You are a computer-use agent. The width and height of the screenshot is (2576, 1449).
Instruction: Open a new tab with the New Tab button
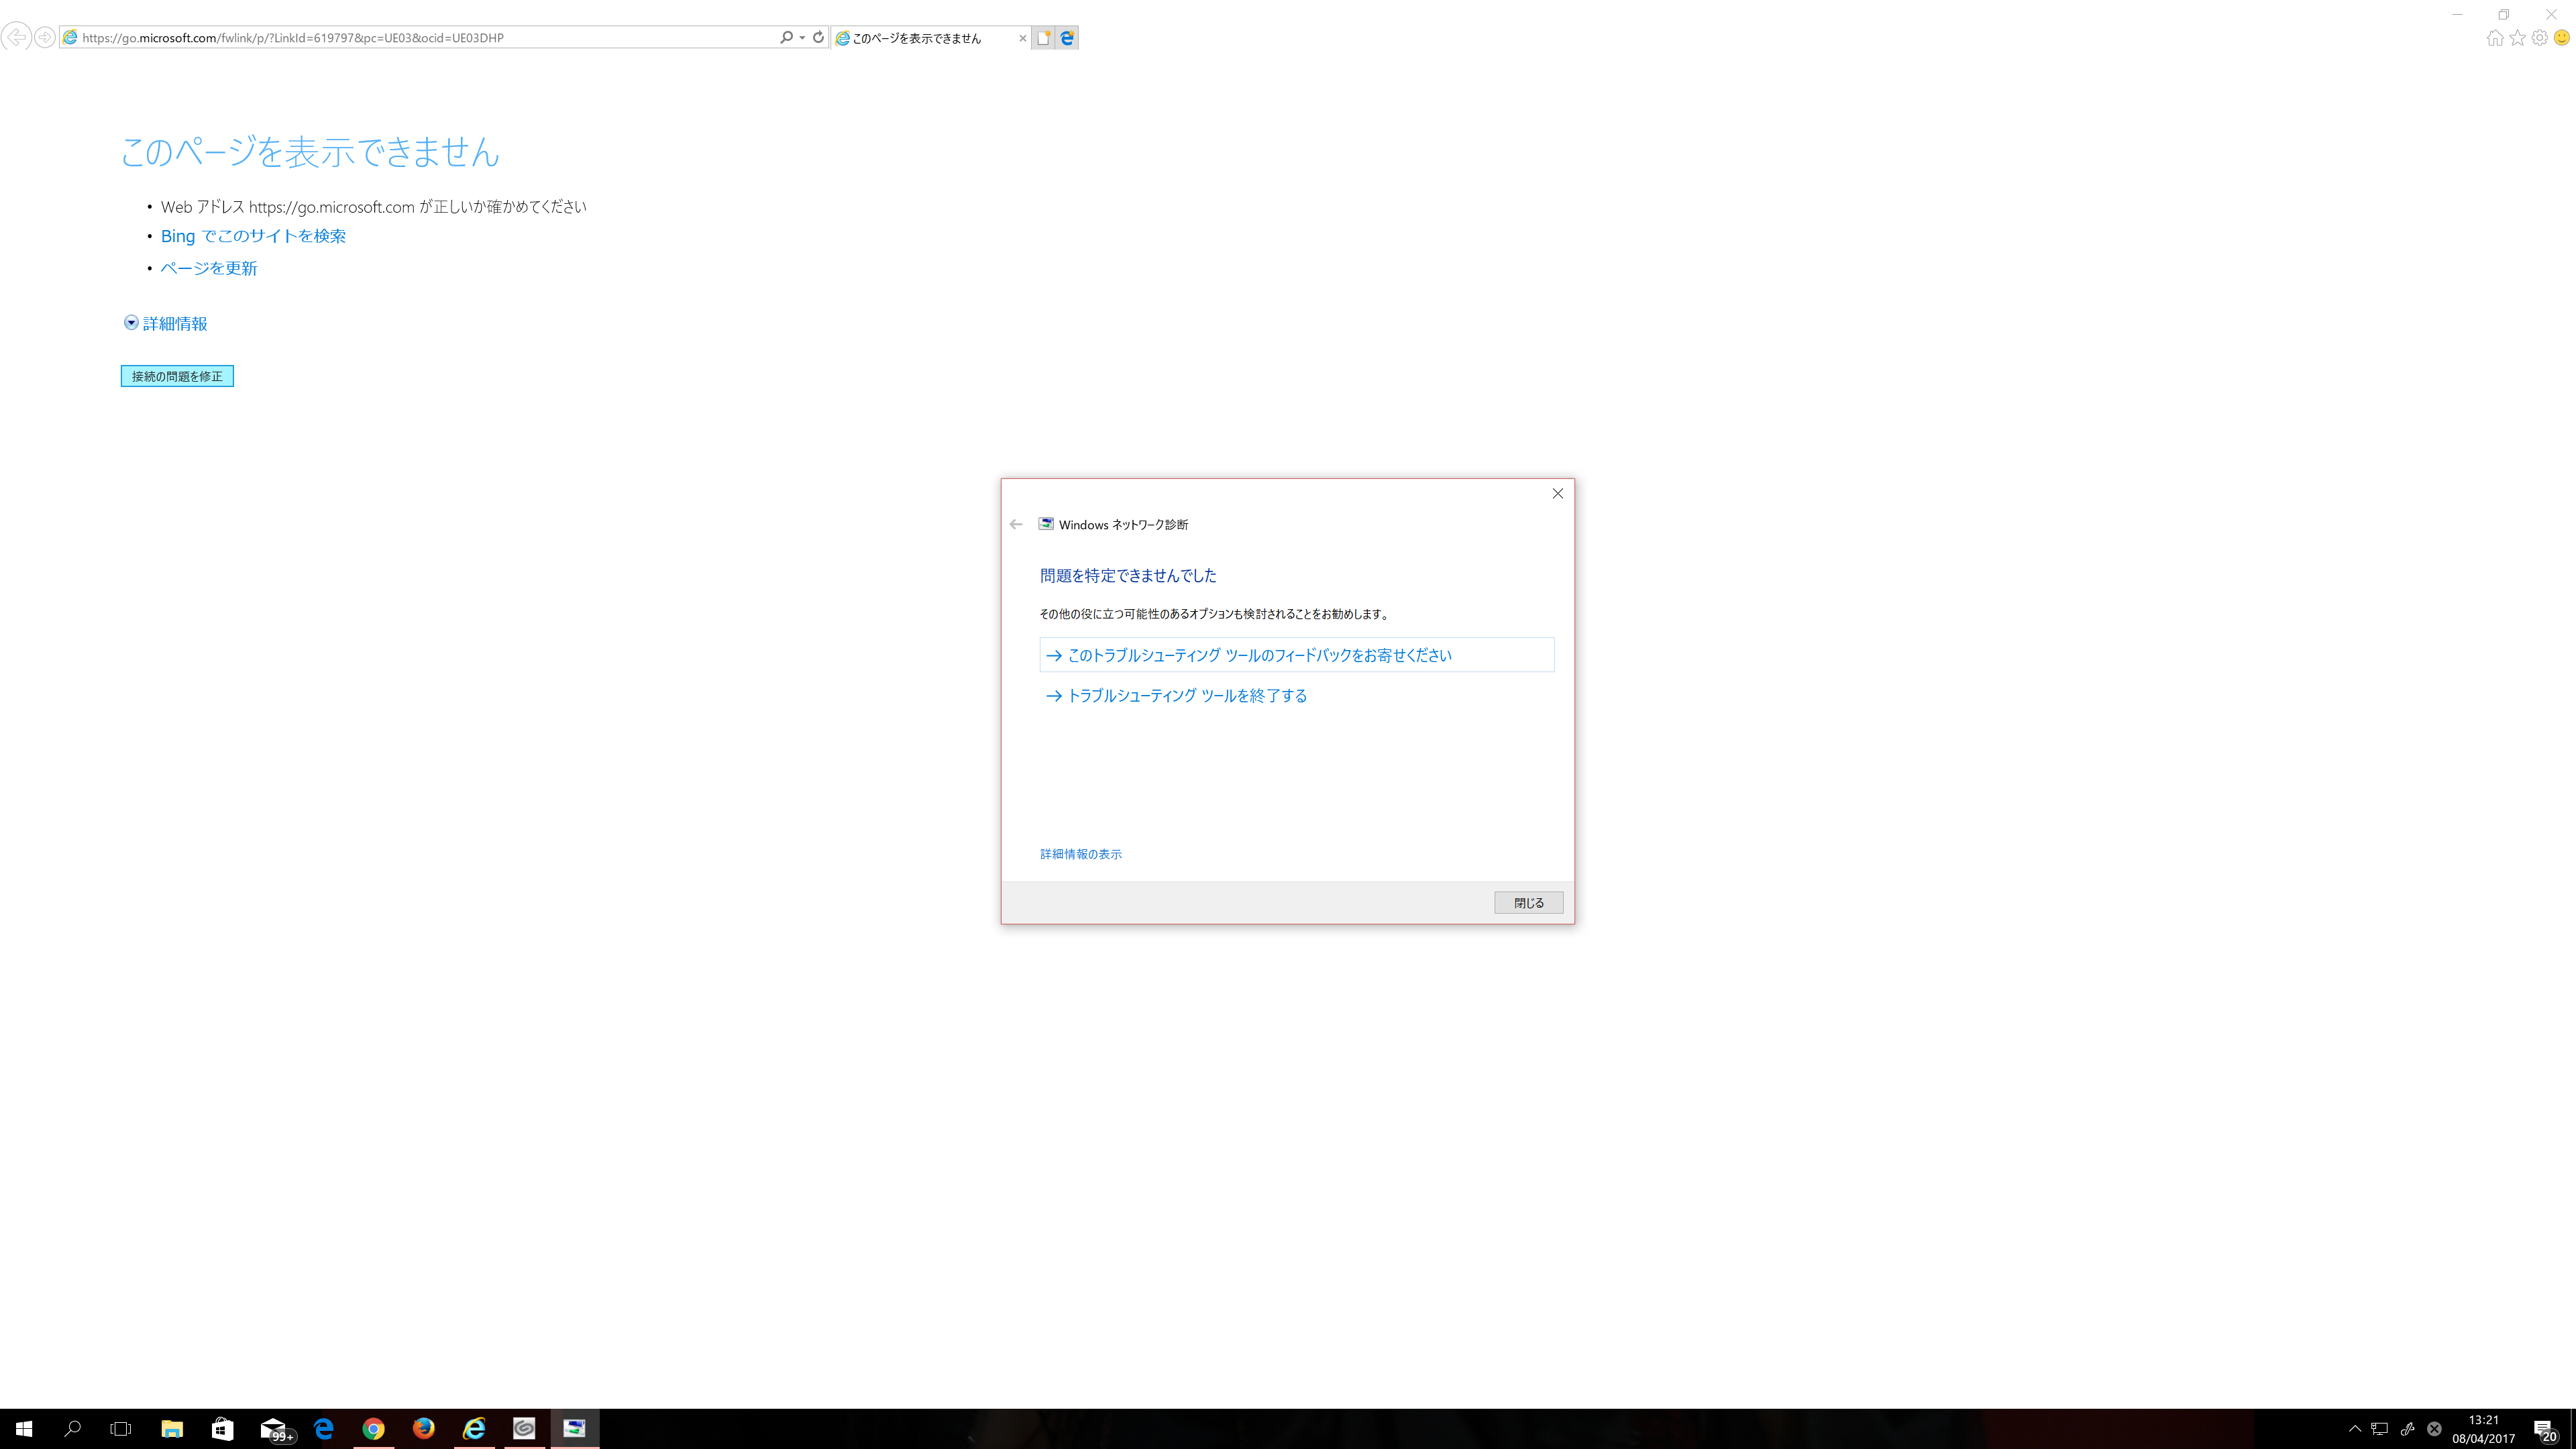point(1043,38)
